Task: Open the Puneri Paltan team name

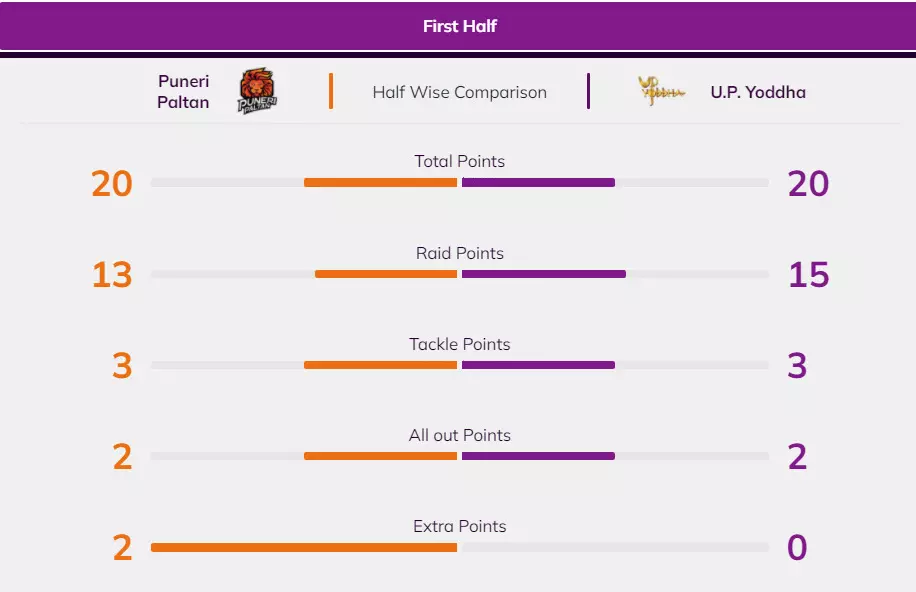Action: pyautogui.click(x=183, y=91)
